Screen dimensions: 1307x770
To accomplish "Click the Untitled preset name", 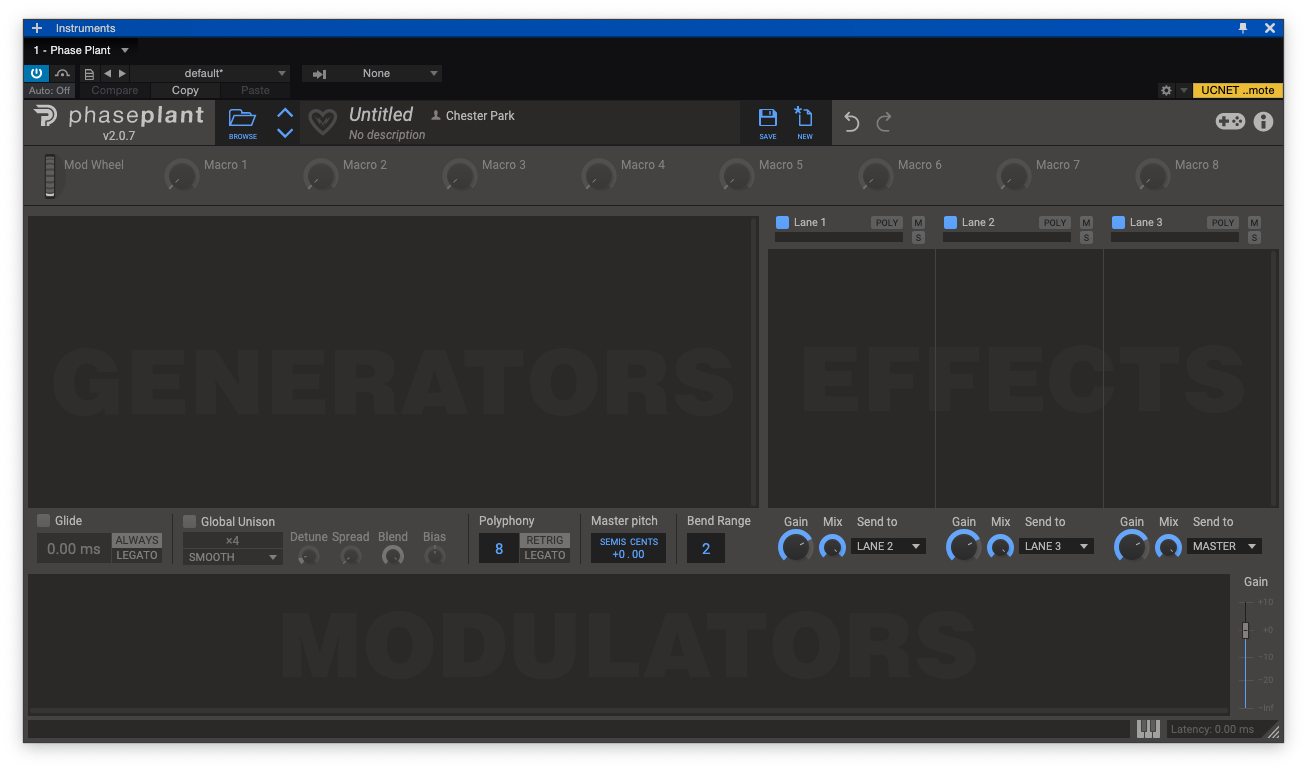I will [381, 114].
